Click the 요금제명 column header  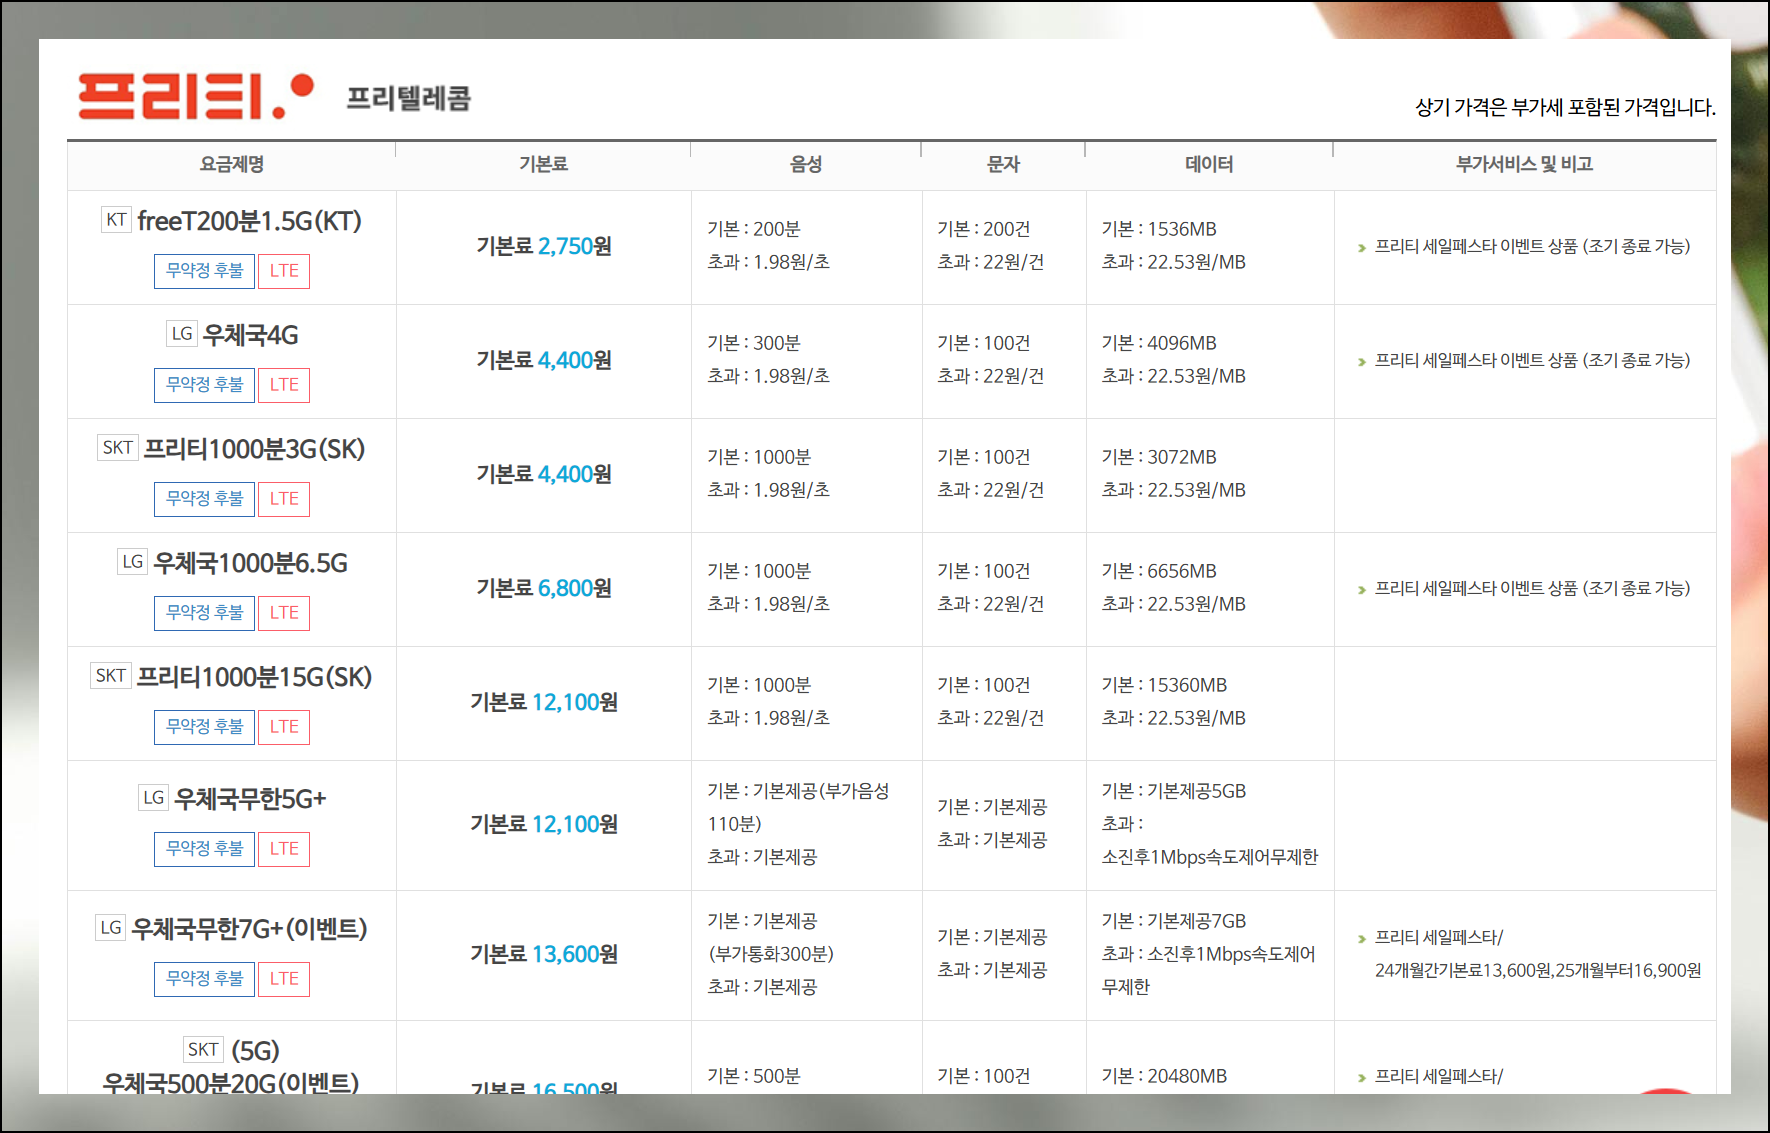pos(232,164)
